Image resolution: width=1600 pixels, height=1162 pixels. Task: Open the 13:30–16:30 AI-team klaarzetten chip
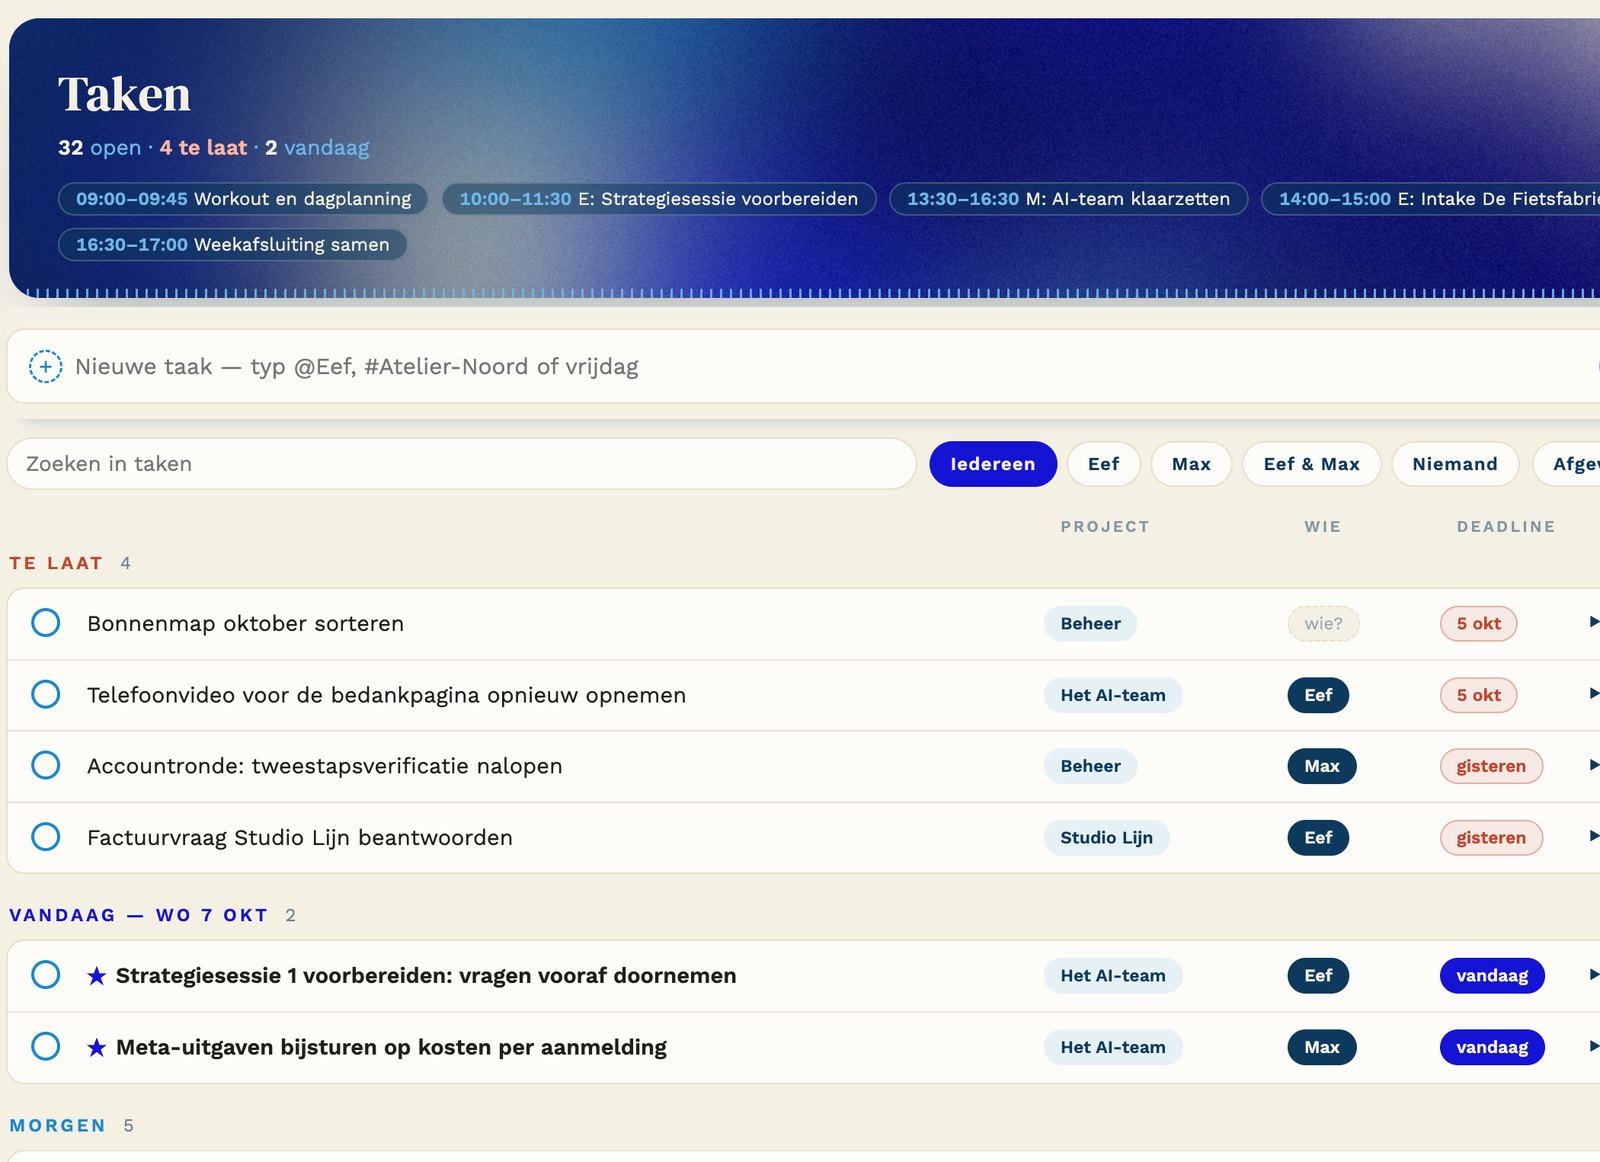click(1068, 199)
